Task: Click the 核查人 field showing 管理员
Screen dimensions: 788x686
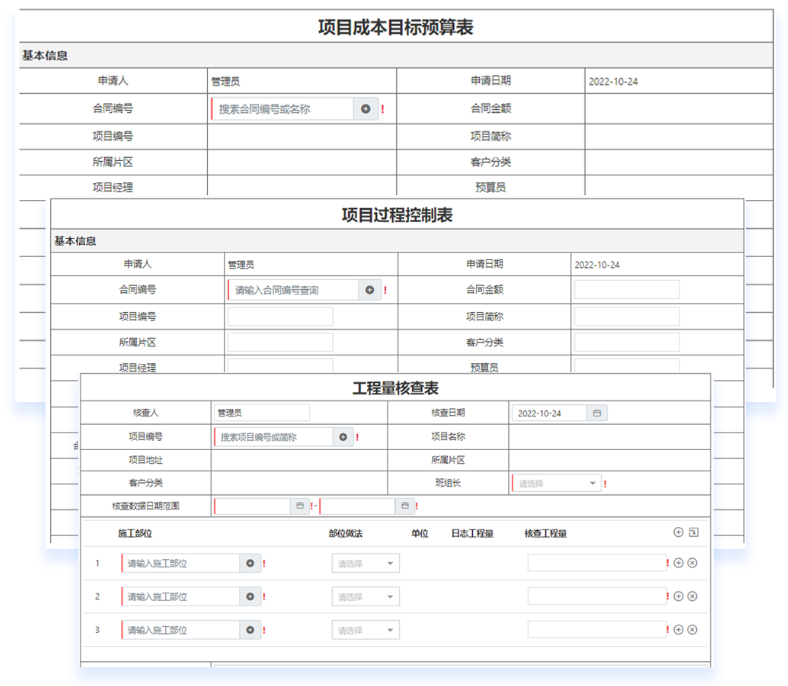Action: (x=261, y=413)
